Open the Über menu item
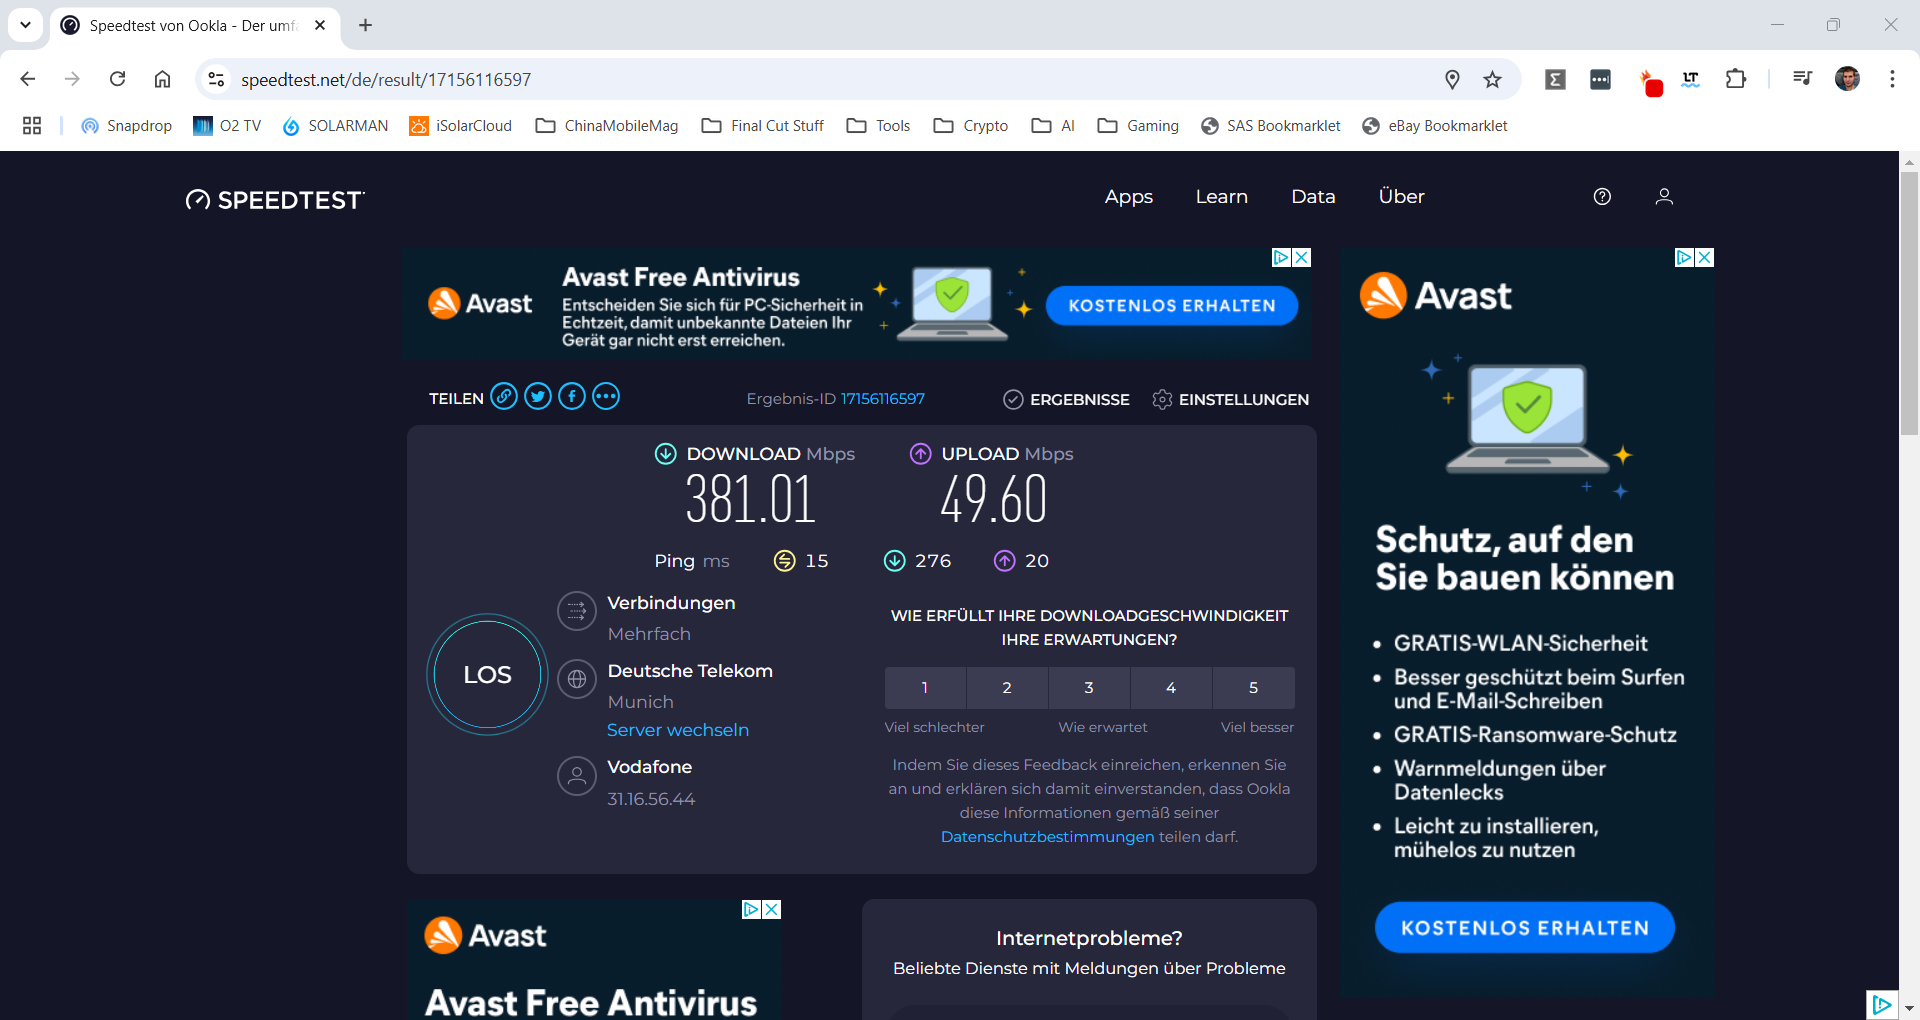This screenshot has height=1020, width=1920. click(x=1401, y=197)
